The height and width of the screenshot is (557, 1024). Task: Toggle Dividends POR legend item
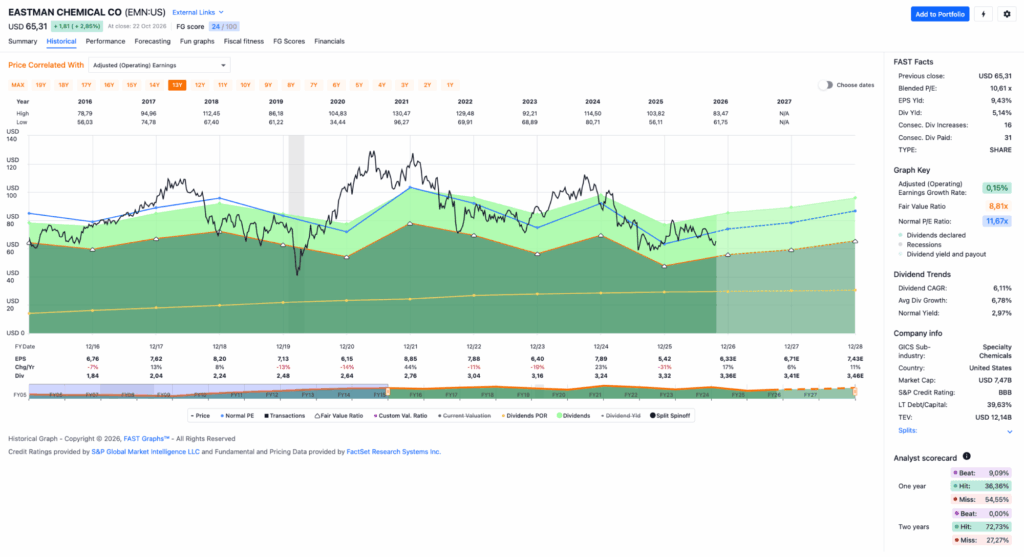[x=524, y=415]
